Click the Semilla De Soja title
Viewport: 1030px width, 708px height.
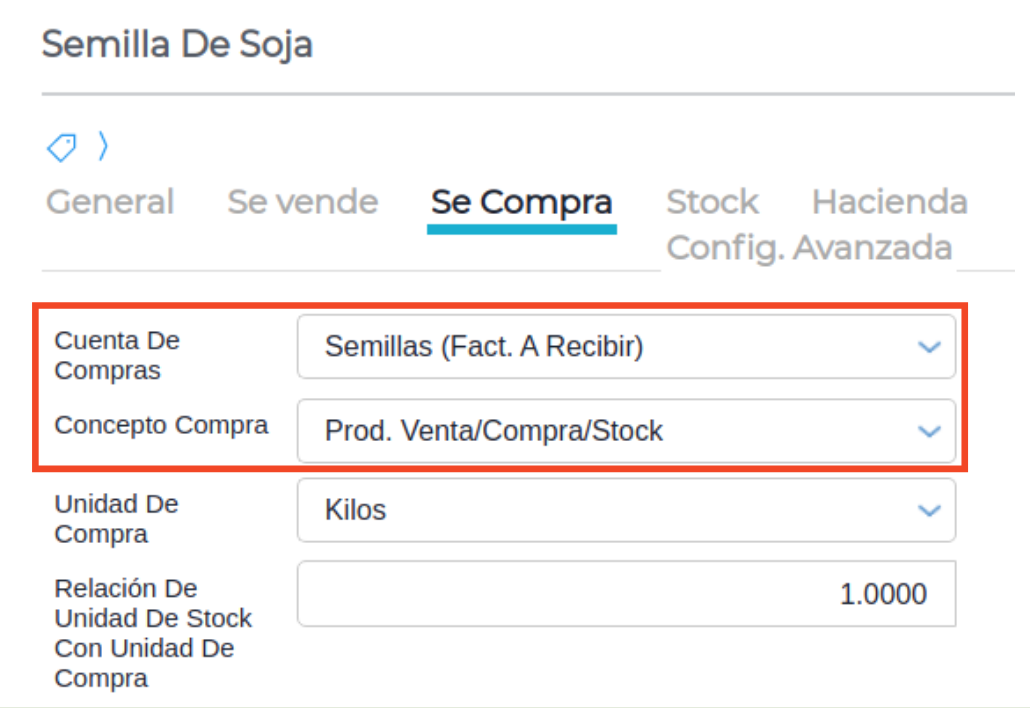point(177,45)
